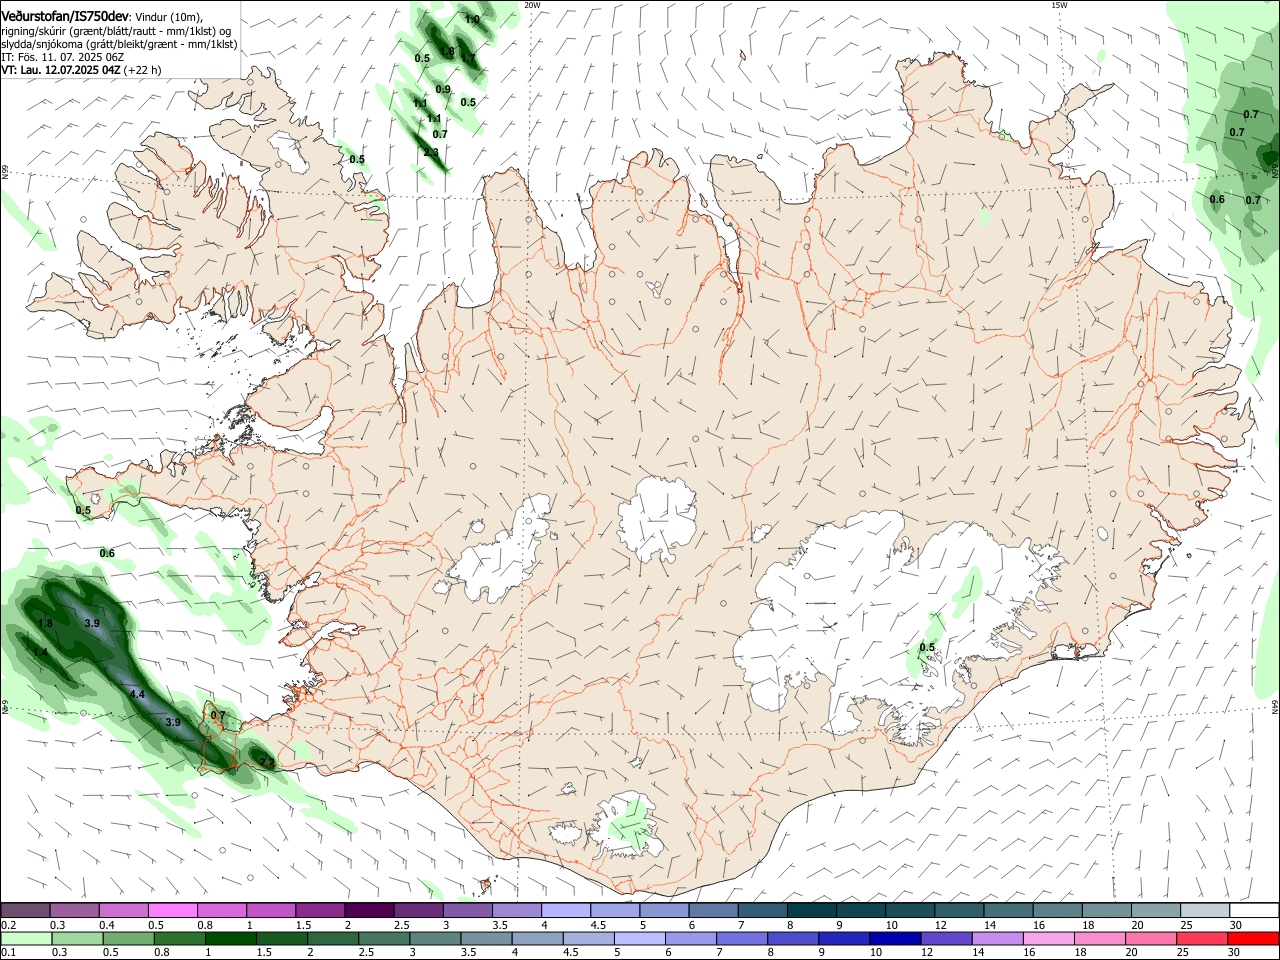Click the 'IT: Fös. 11. 07. 2025 06Z' line
Image resolution: width=1280 pixels, height=960 pixels.
click(62, 57)
